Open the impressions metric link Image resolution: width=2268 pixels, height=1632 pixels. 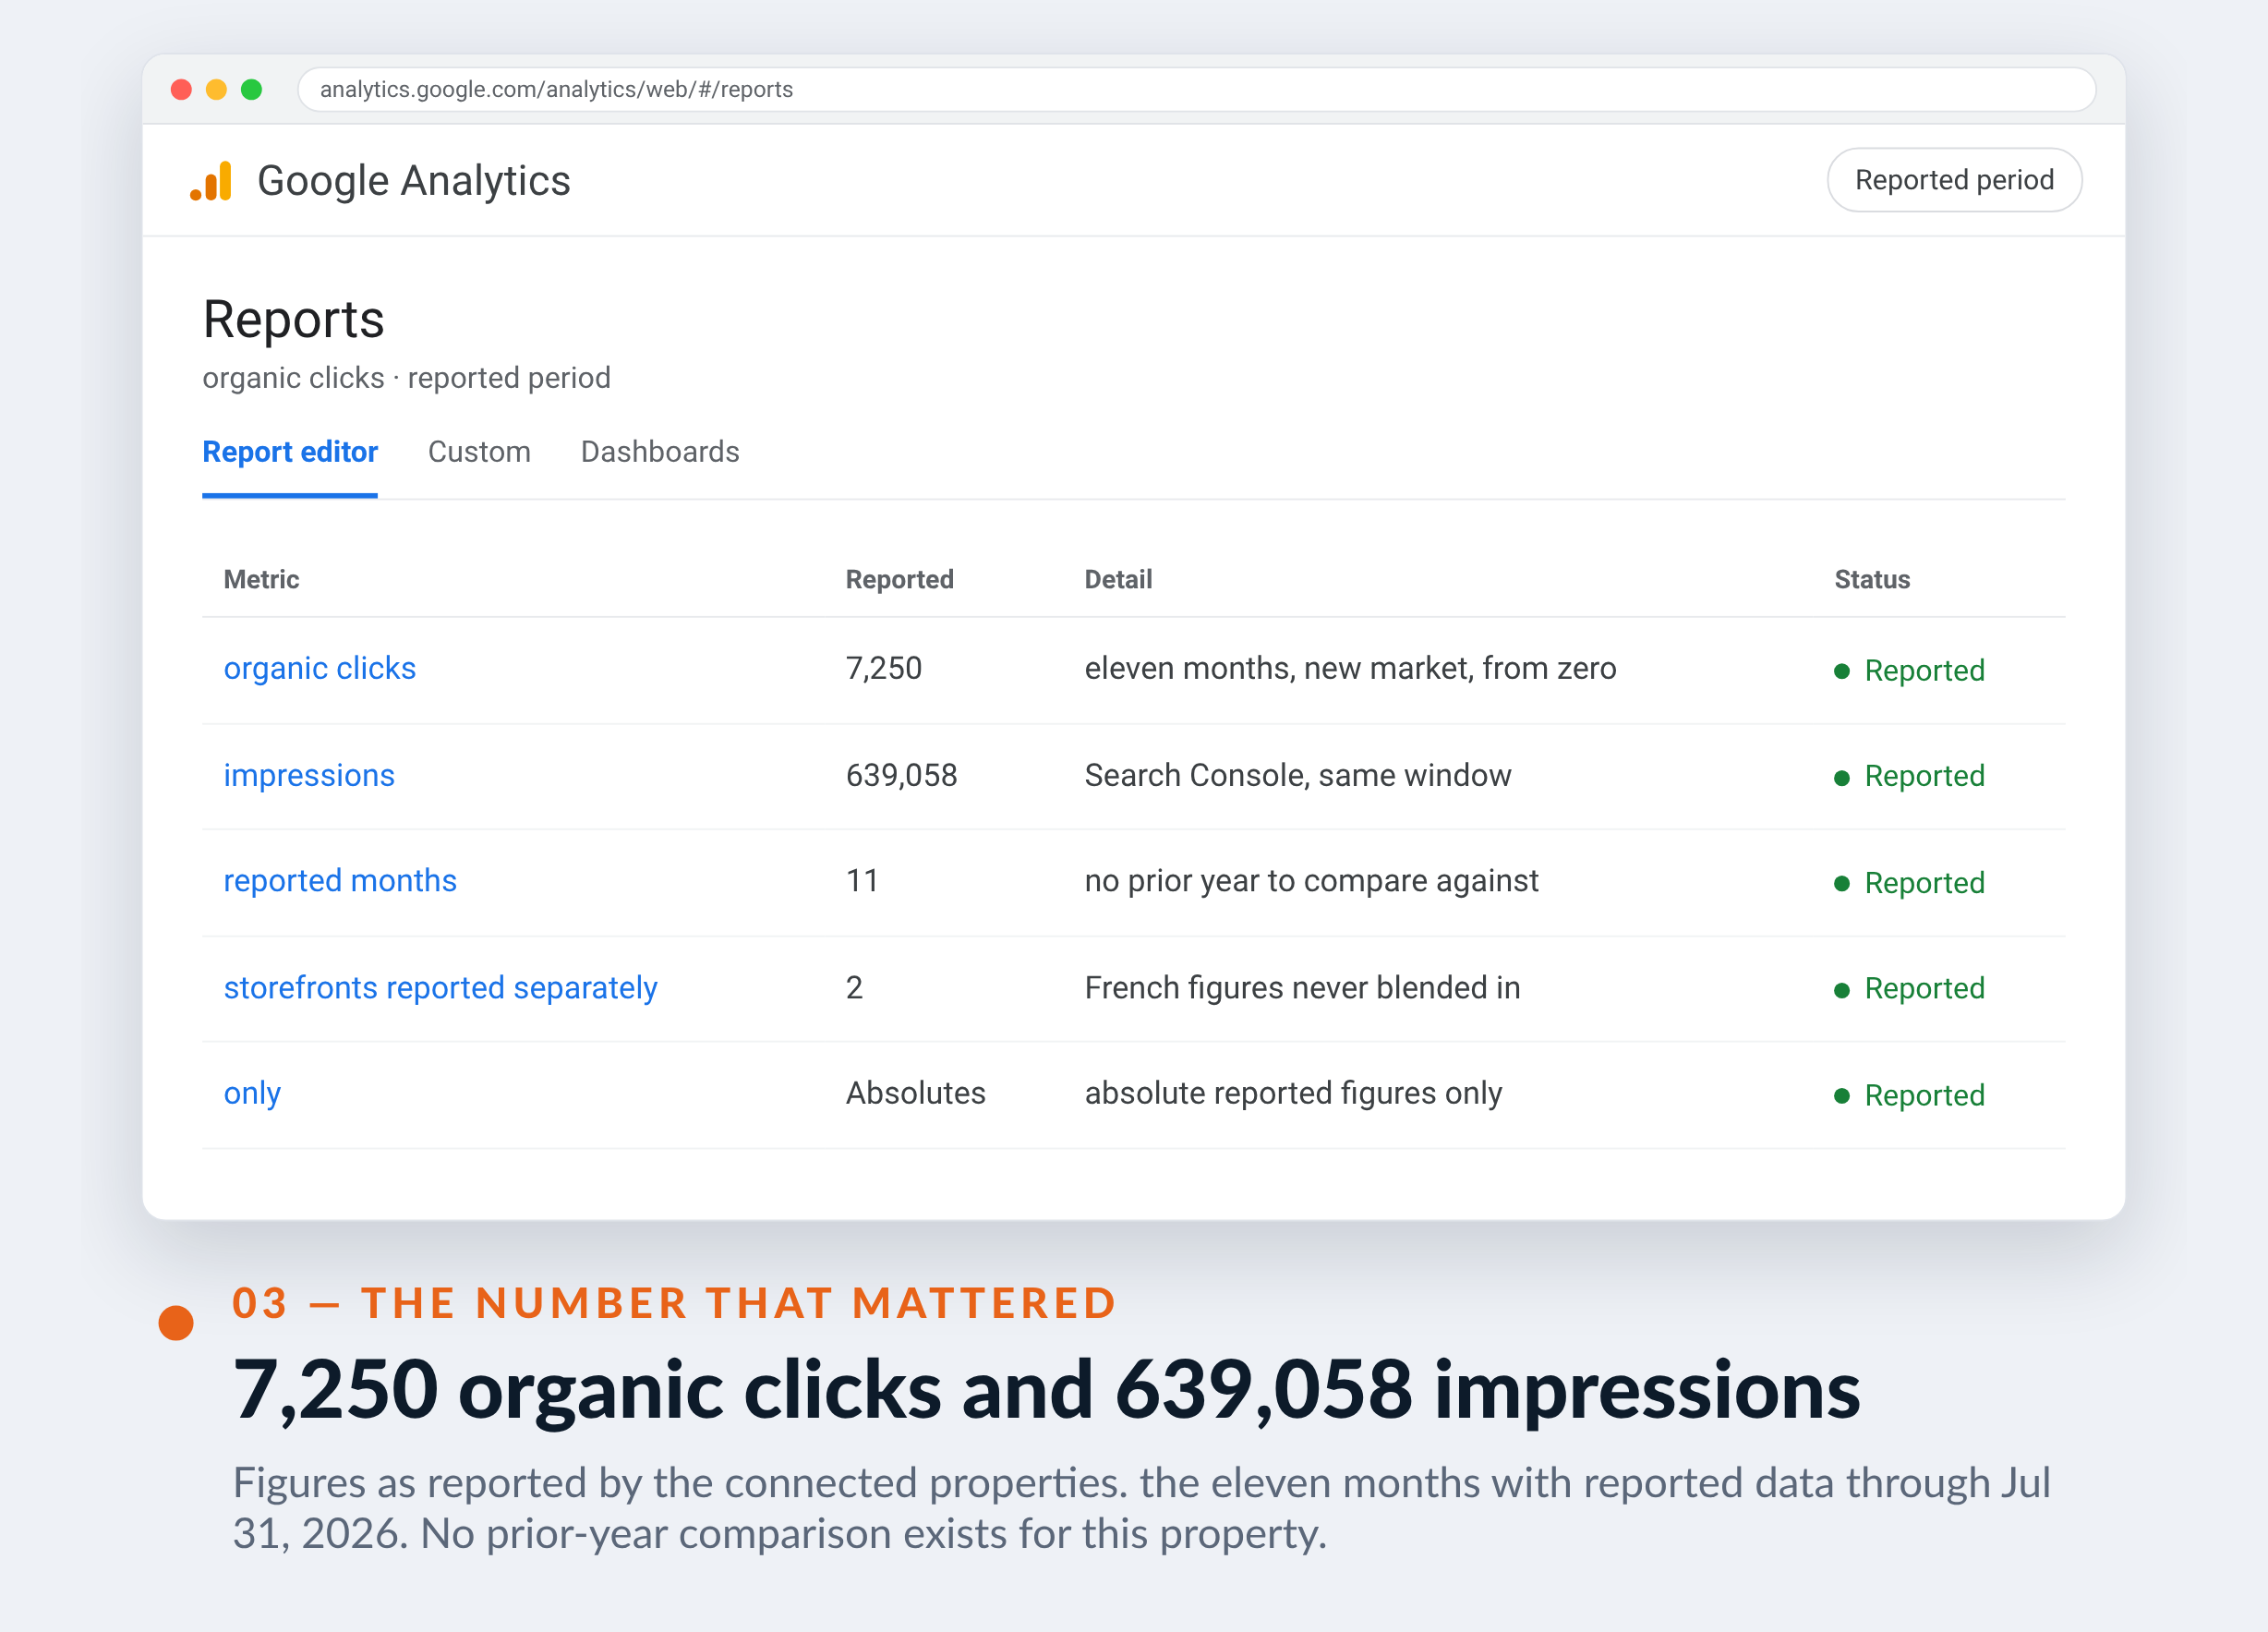pos(309,775)
